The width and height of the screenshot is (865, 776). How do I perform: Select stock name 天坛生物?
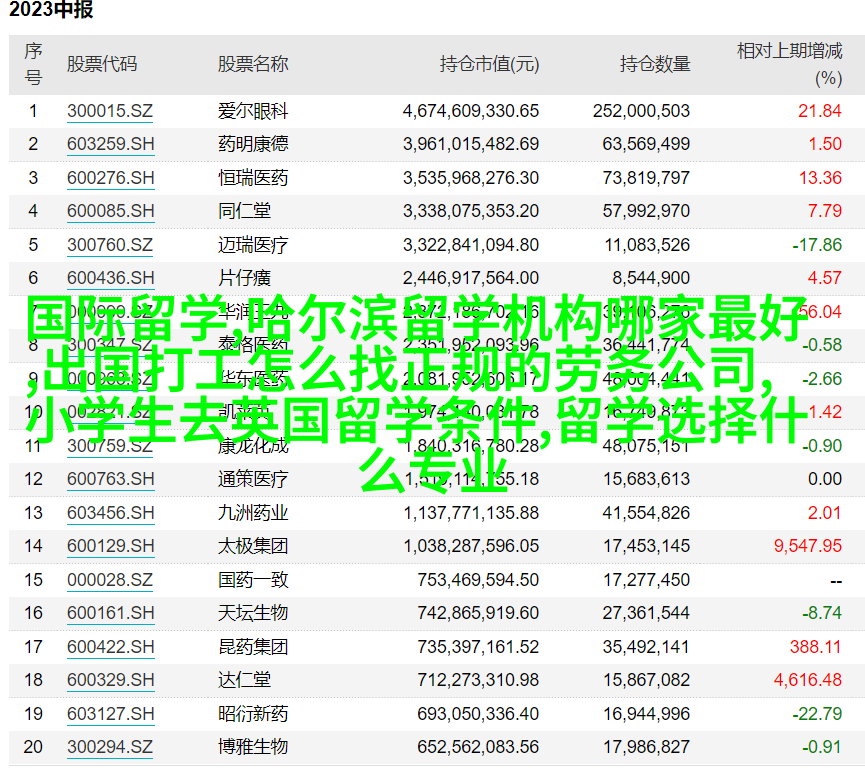[253, 613]
